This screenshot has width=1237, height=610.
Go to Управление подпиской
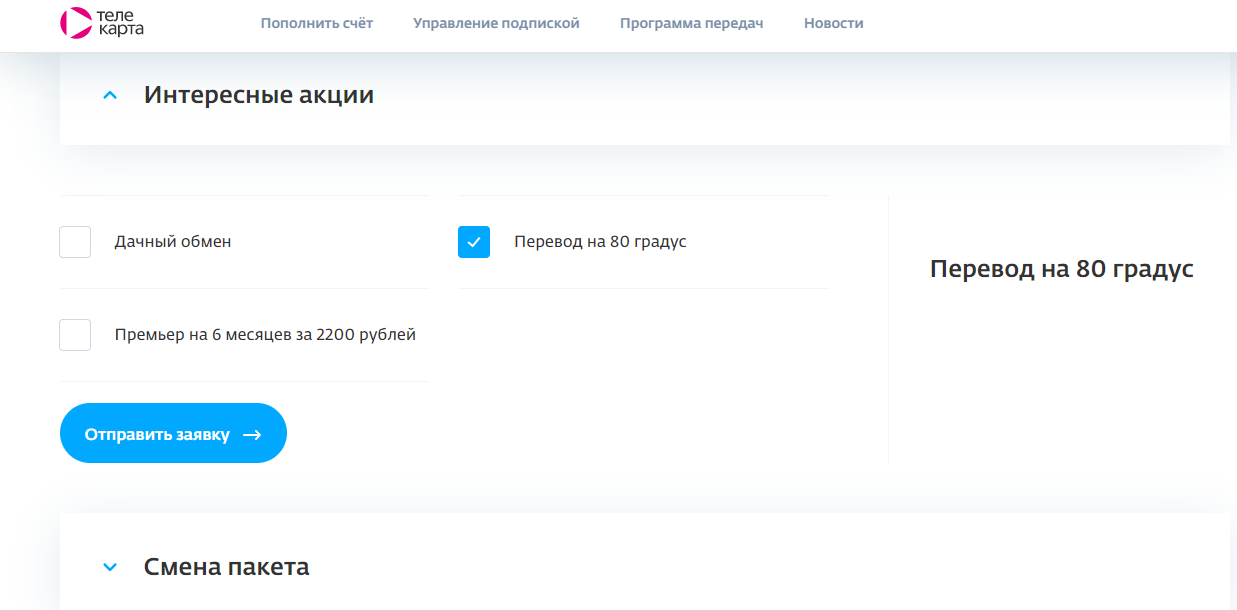point(496,23)
